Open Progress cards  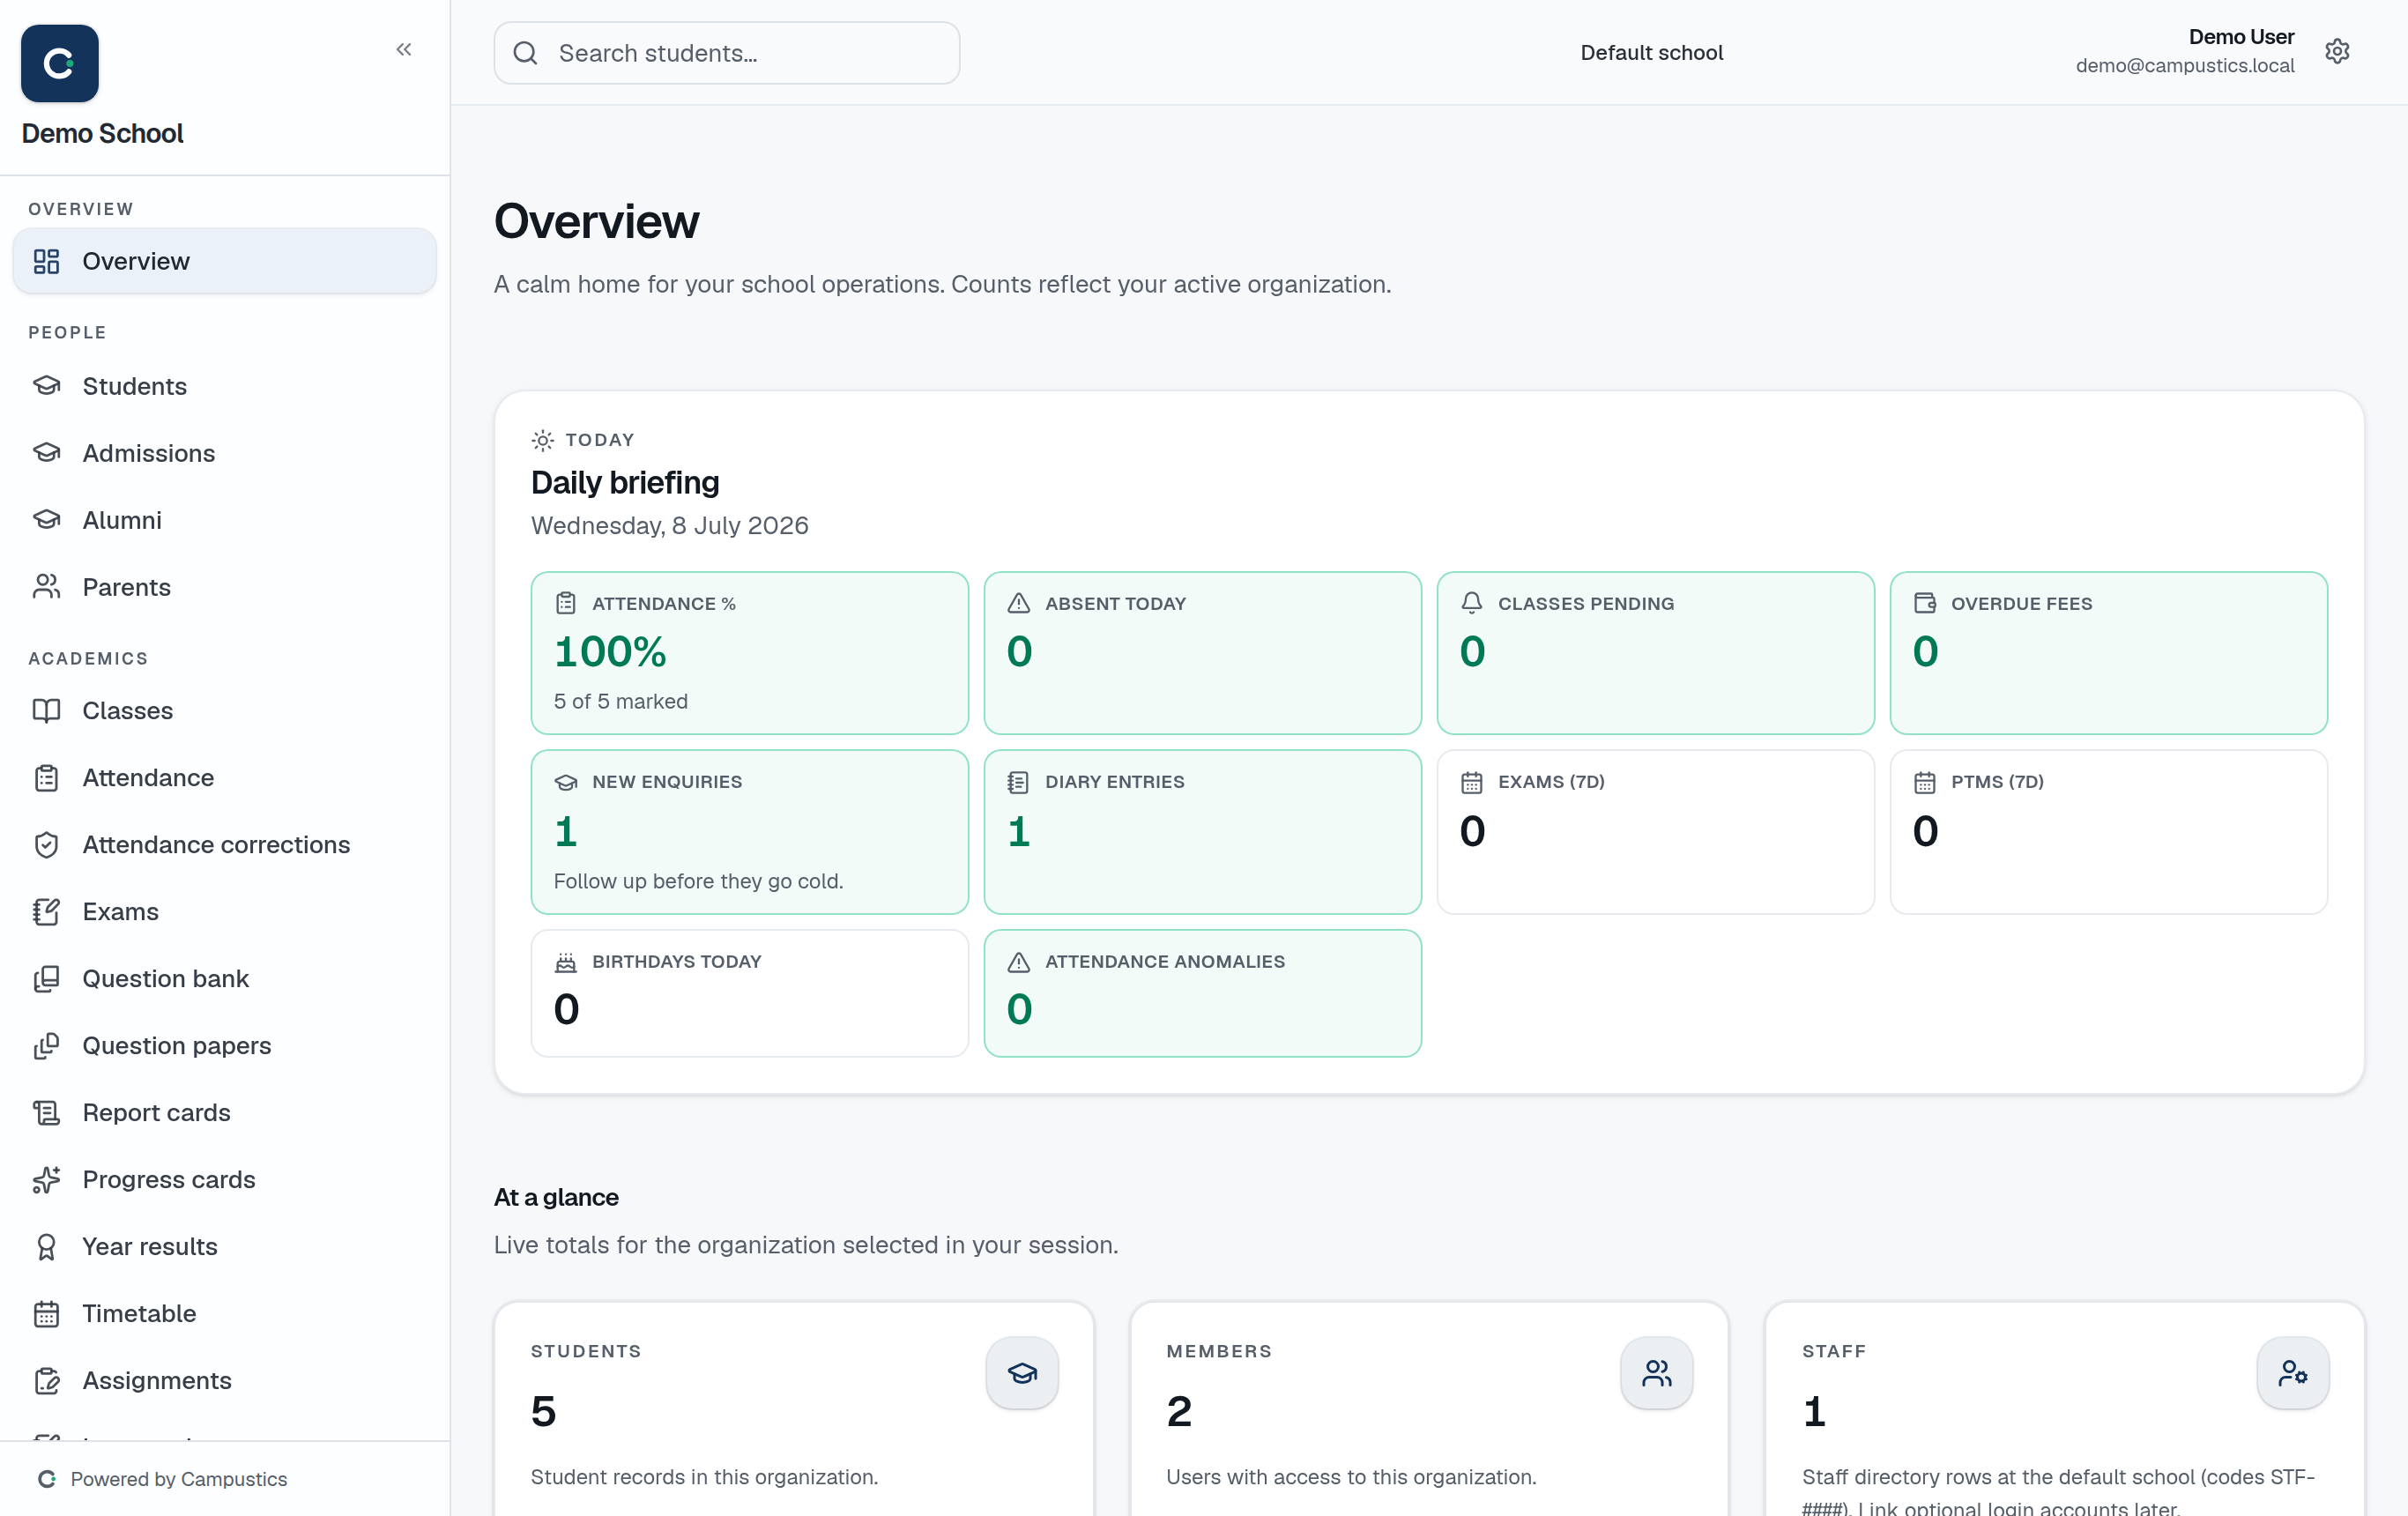(x=224, y=1180)
